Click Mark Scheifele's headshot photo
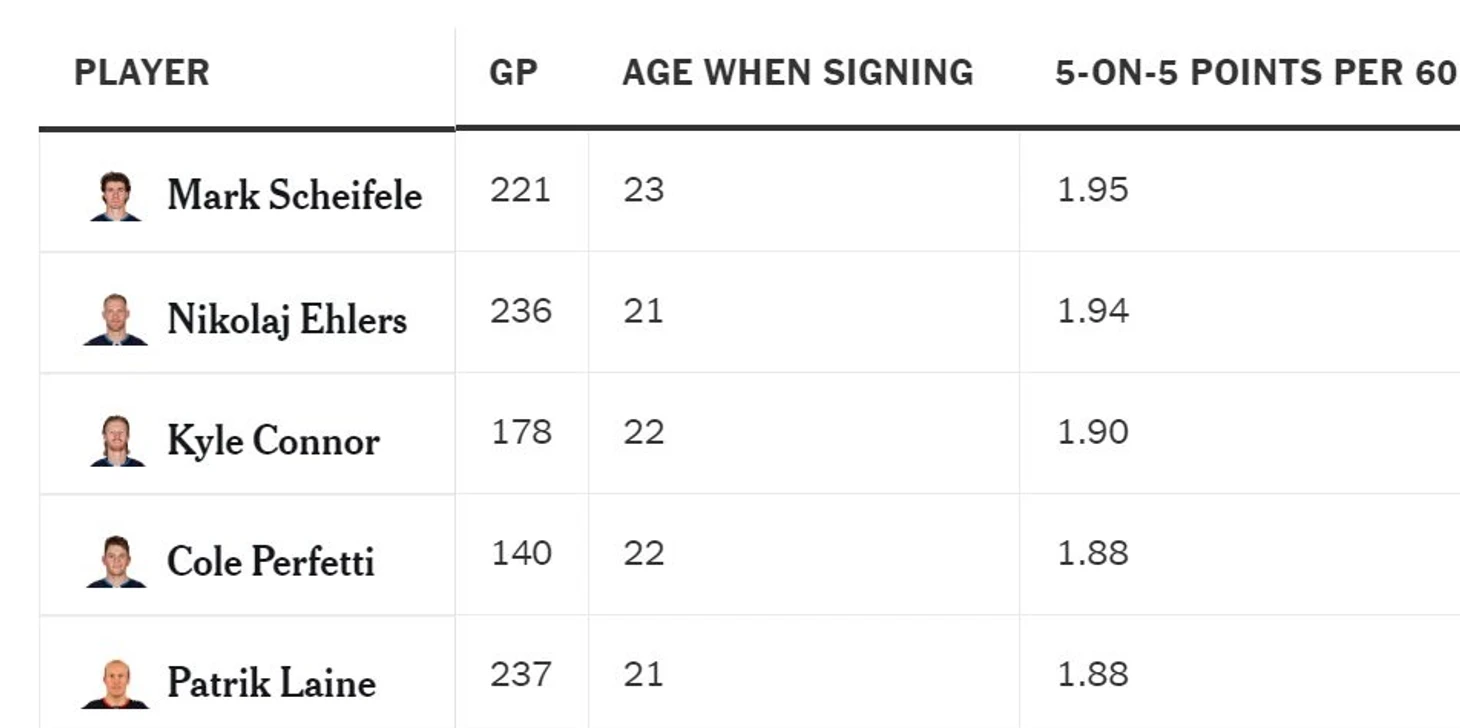 (116, 196)
